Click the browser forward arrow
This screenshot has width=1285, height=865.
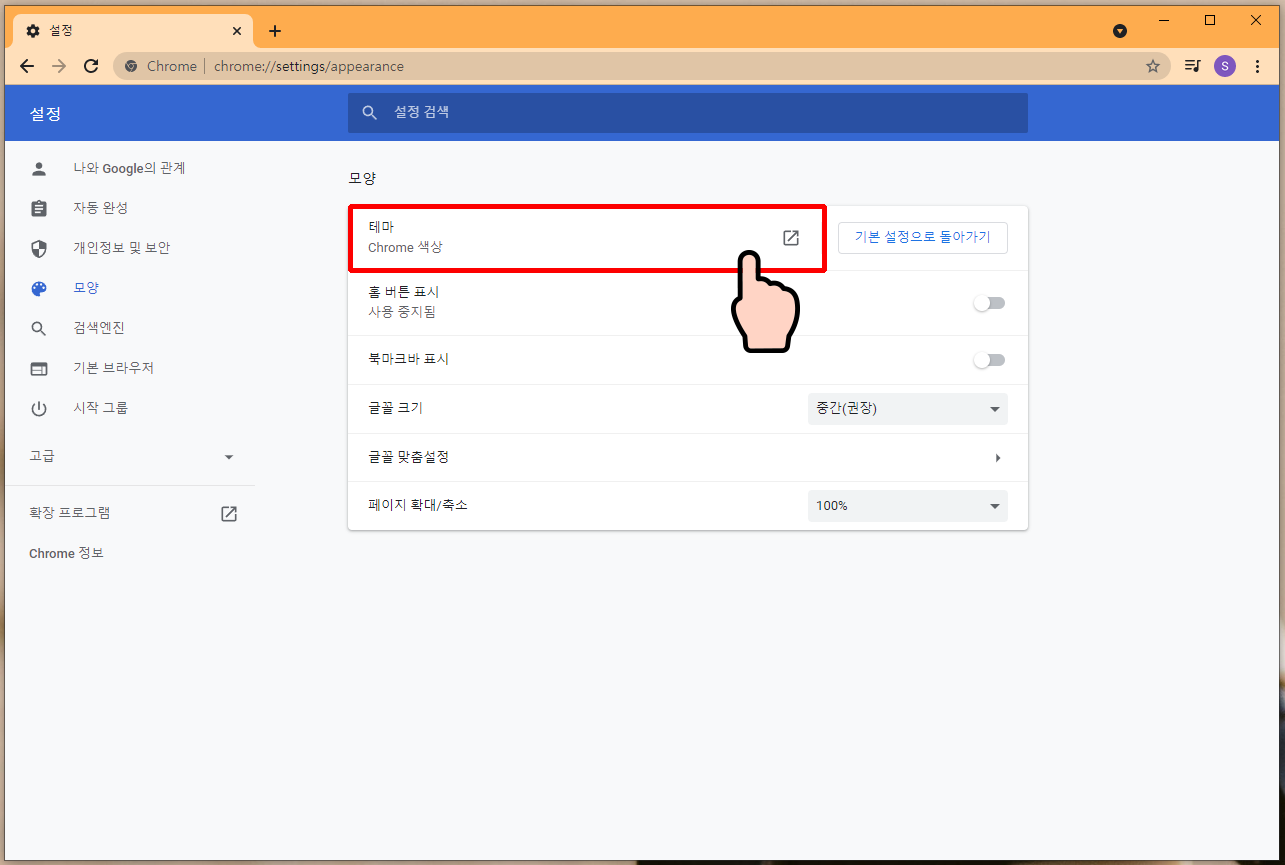point(59,66)
